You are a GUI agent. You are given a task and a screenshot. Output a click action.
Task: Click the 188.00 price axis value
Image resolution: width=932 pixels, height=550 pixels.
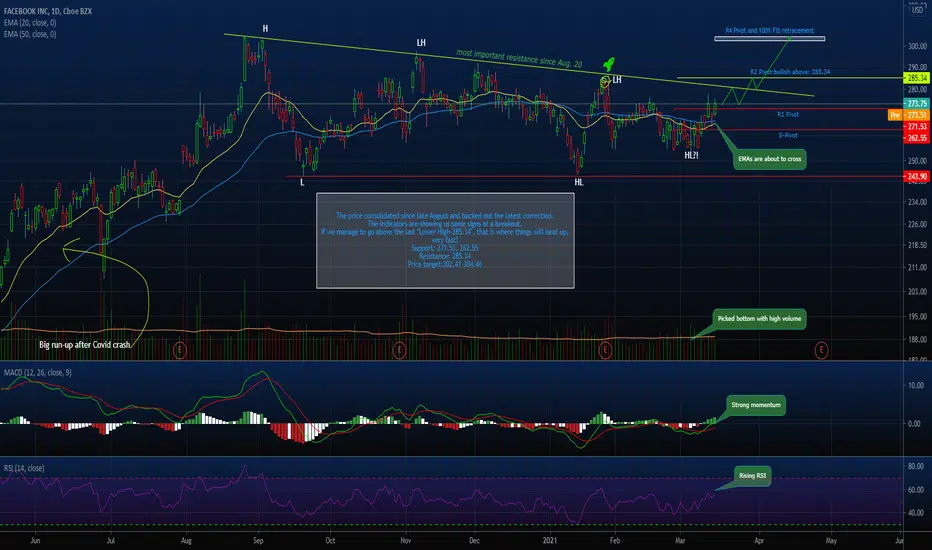click(917, 340)
